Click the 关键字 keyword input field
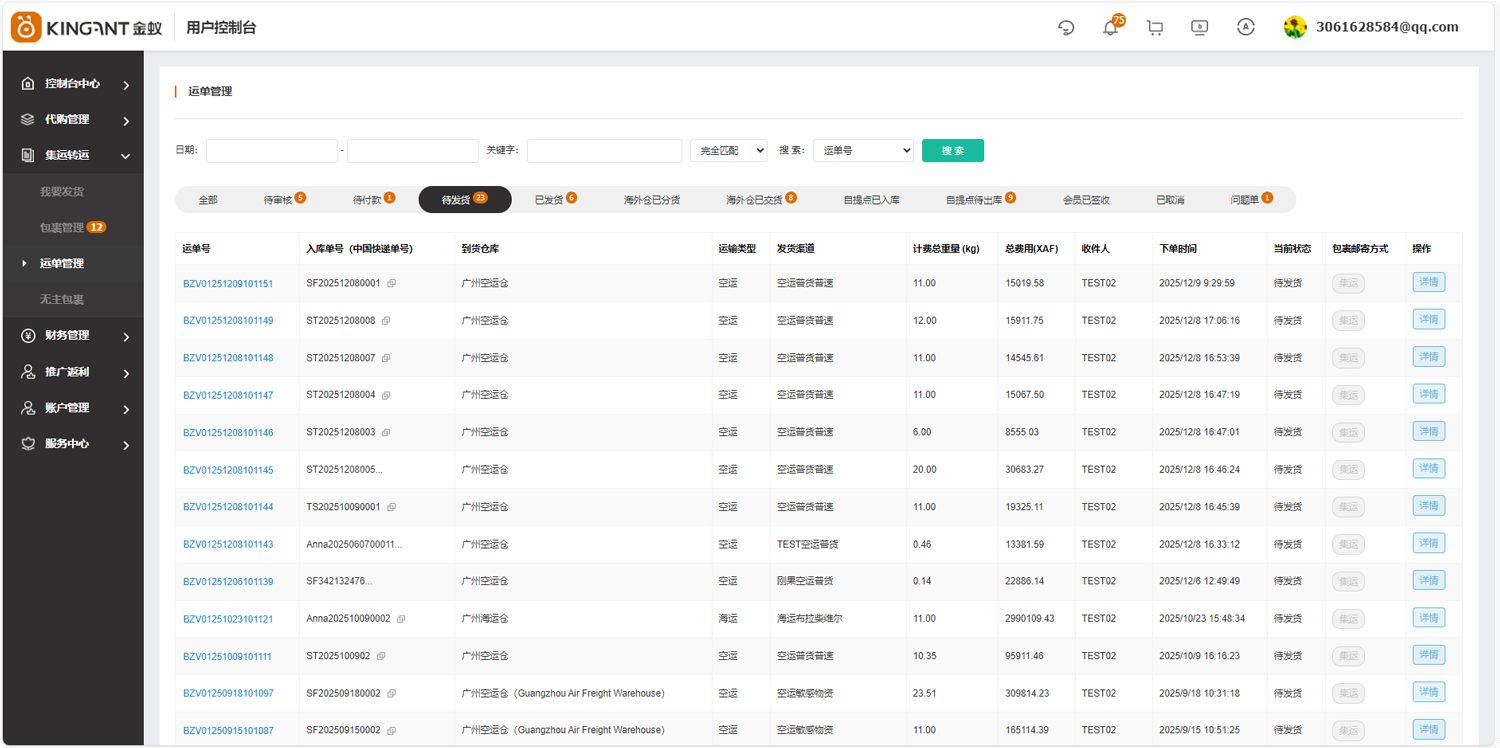Image resolution: width=1500 pixels, height=748 pixels. point(604,150)
